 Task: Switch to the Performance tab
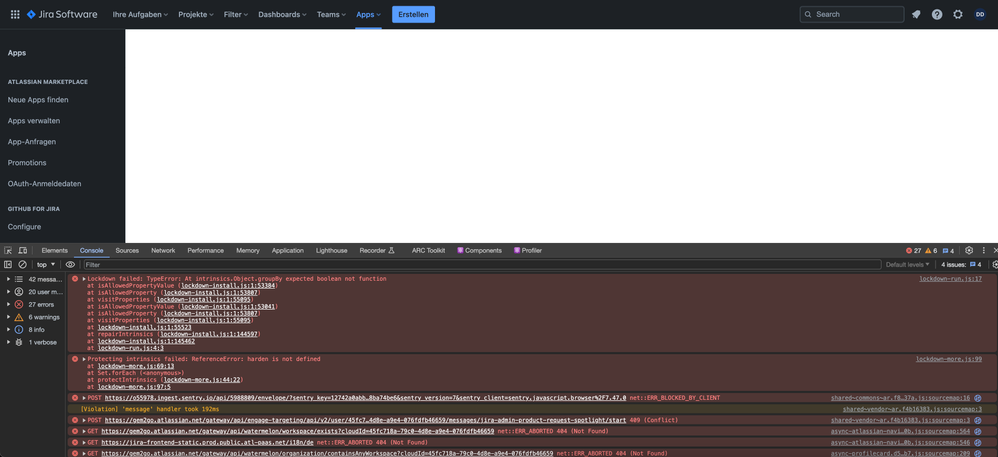tap(206, 251)
